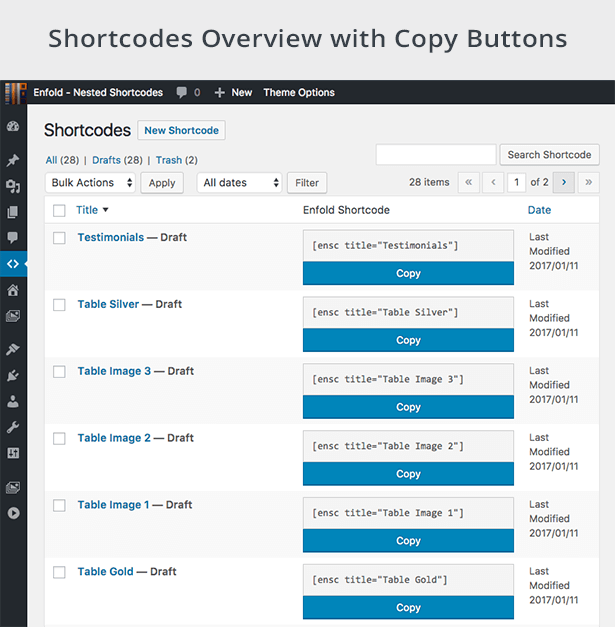Screen dimensions: 615x627
Task: Open the Shortcodes code-brackets sidebar icon
Action: click(13, 264)
